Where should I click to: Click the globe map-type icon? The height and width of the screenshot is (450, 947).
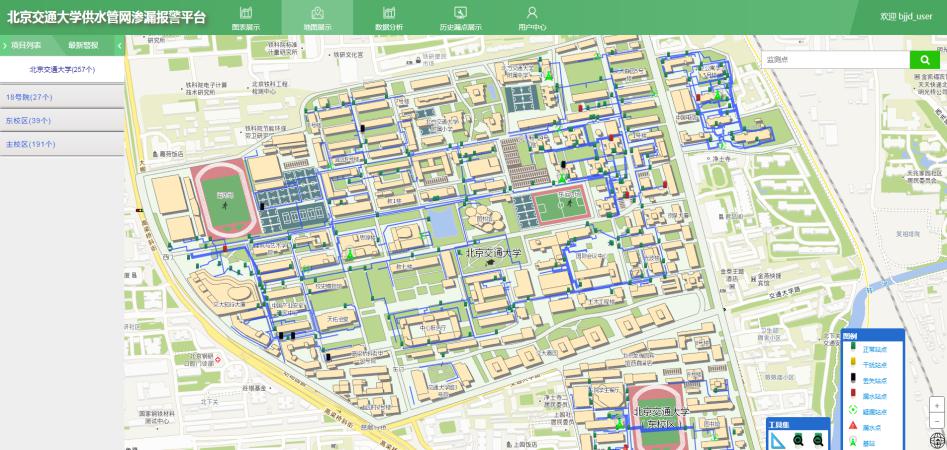tap(936, 440)
